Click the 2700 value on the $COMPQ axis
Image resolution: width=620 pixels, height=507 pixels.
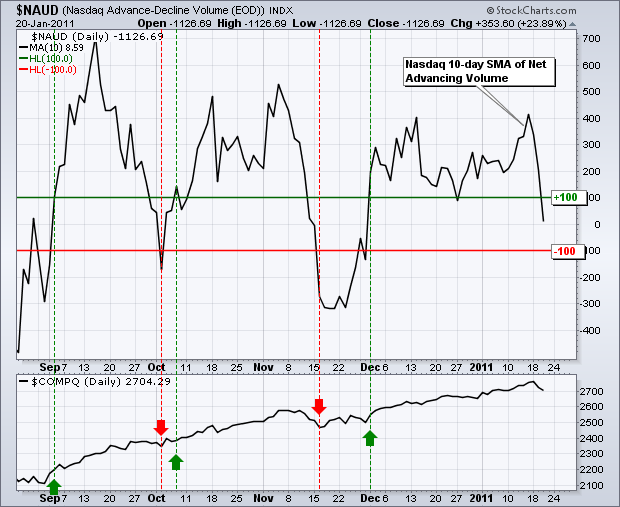click(x=592, y=392)
